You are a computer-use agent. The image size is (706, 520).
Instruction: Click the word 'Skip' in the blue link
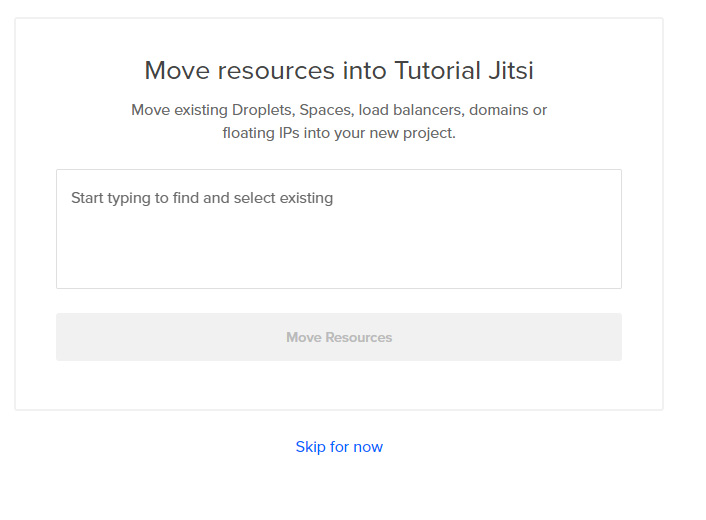point(310,447)
